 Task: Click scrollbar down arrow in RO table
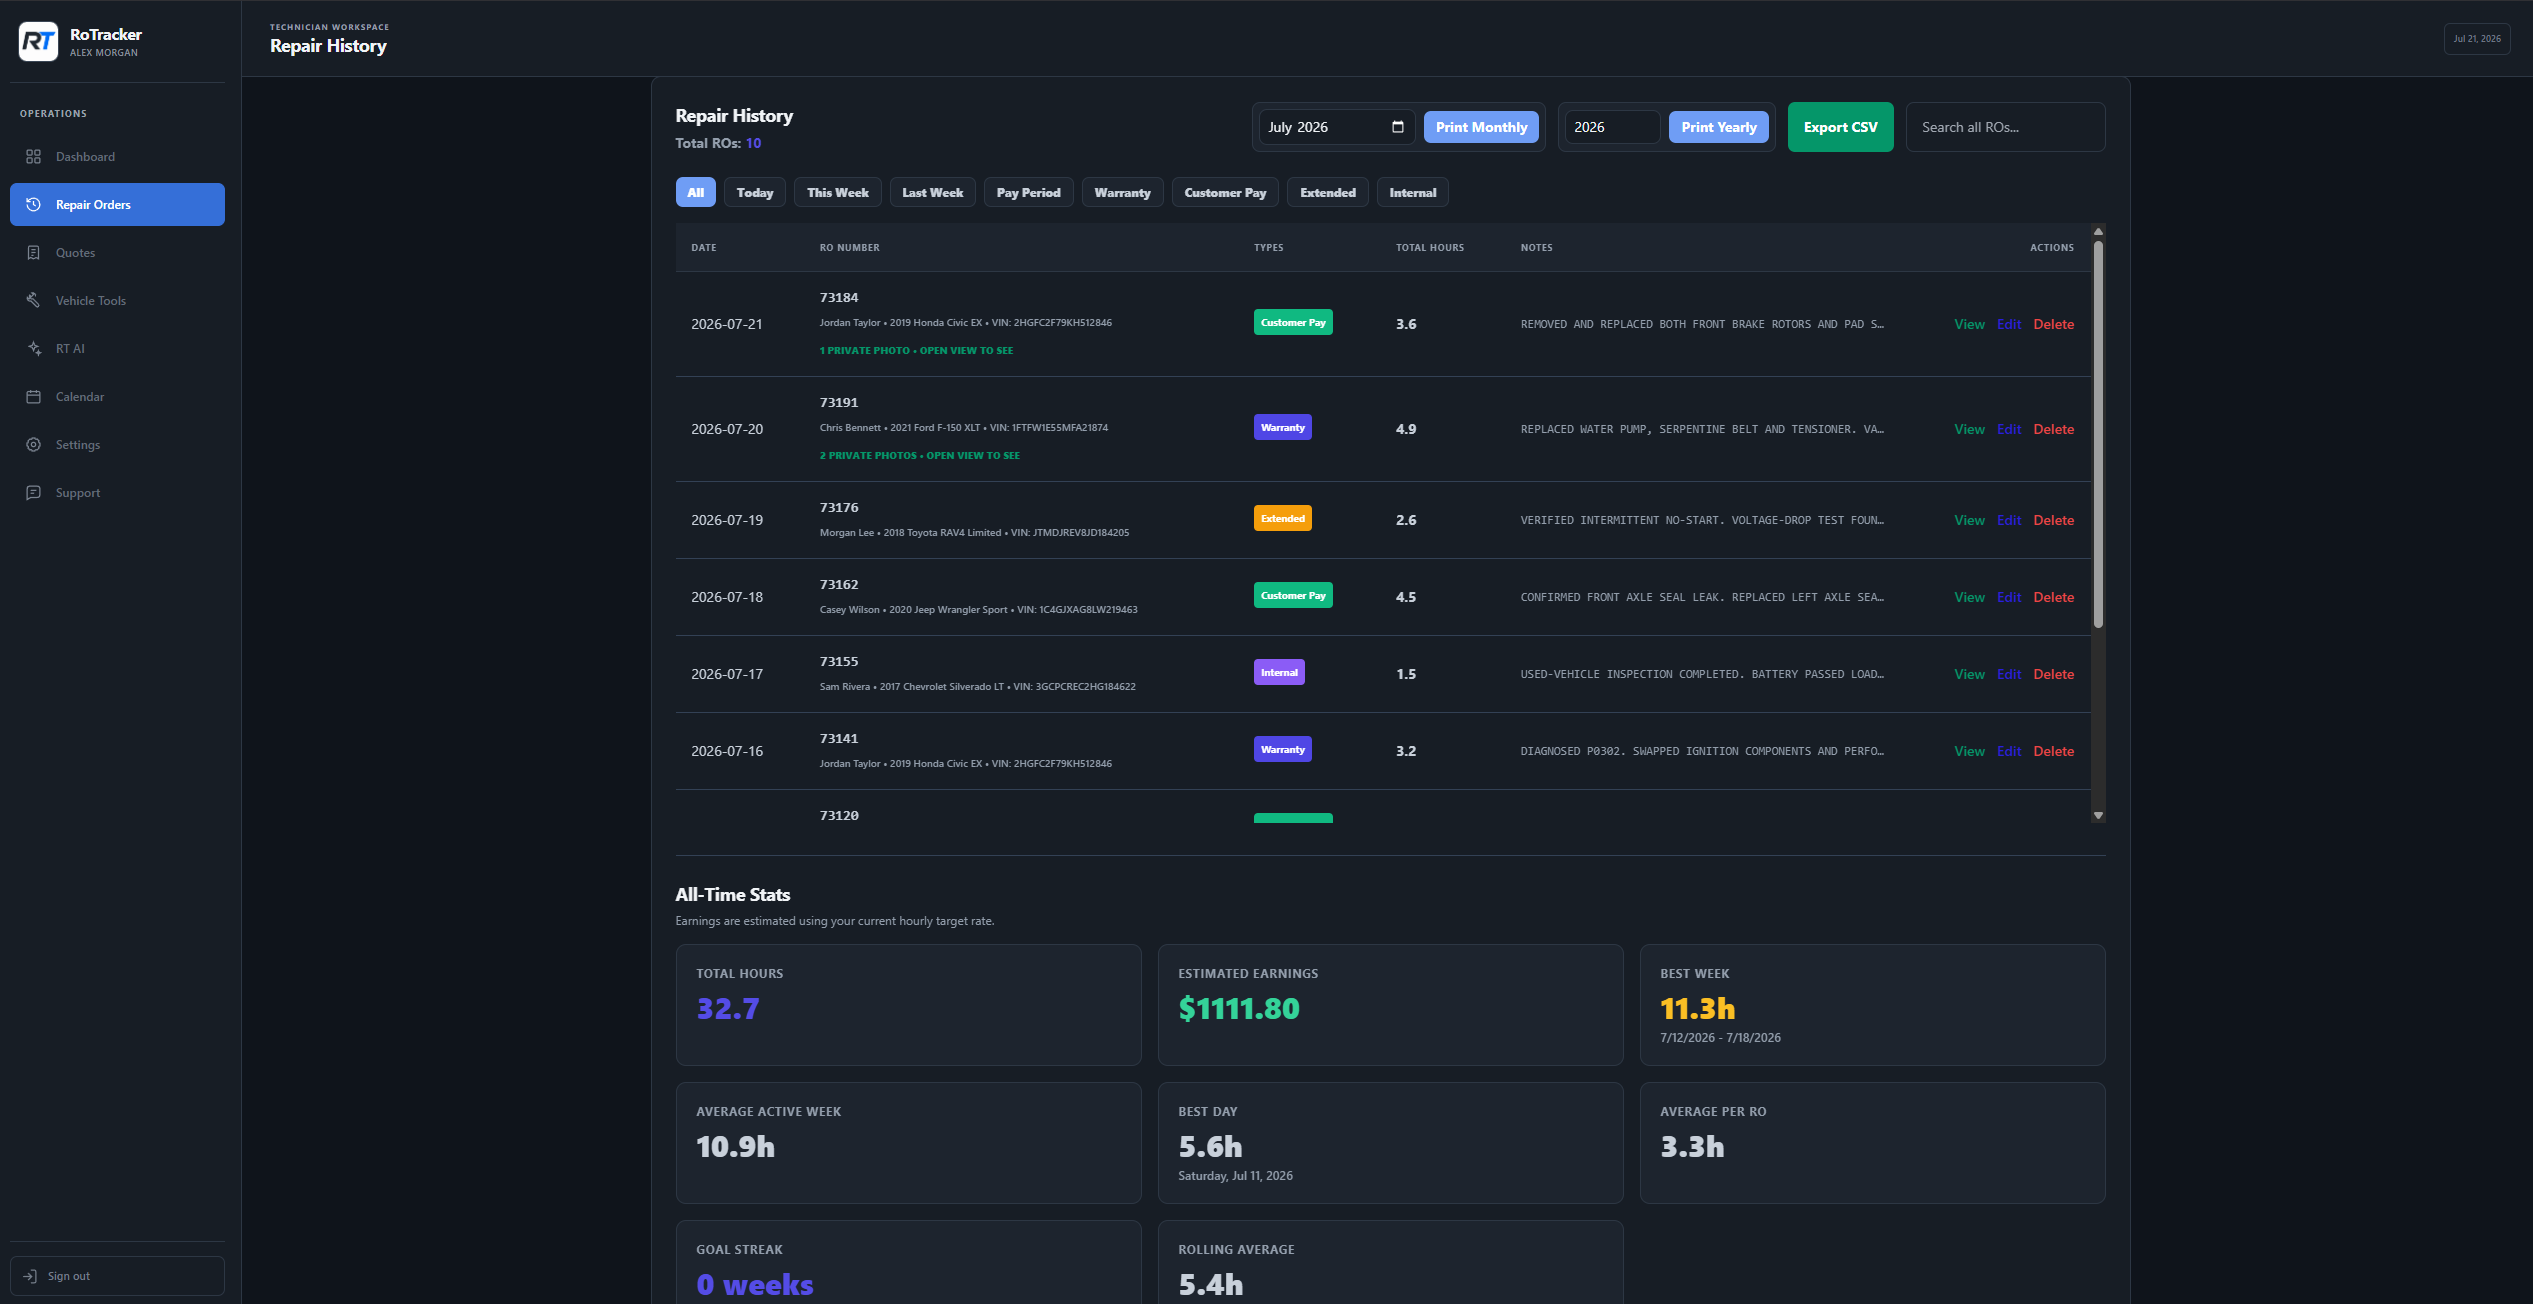(2098, 815)
